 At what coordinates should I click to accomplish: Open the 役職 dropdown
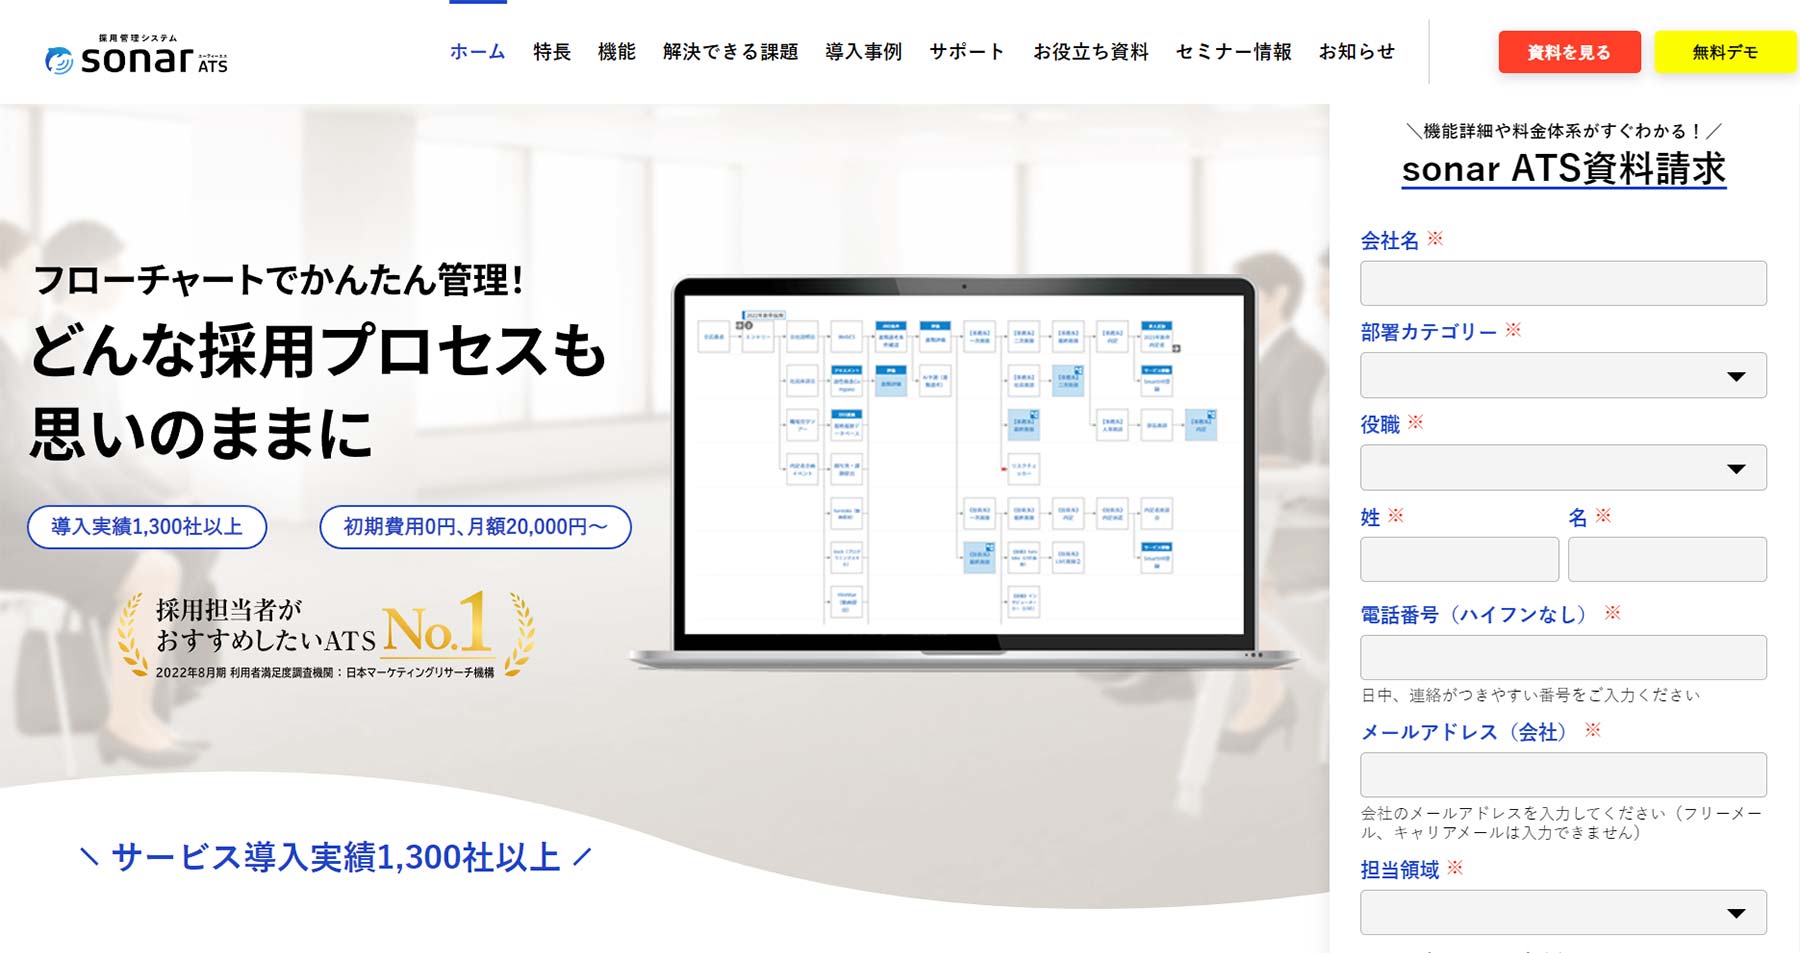1563,468
